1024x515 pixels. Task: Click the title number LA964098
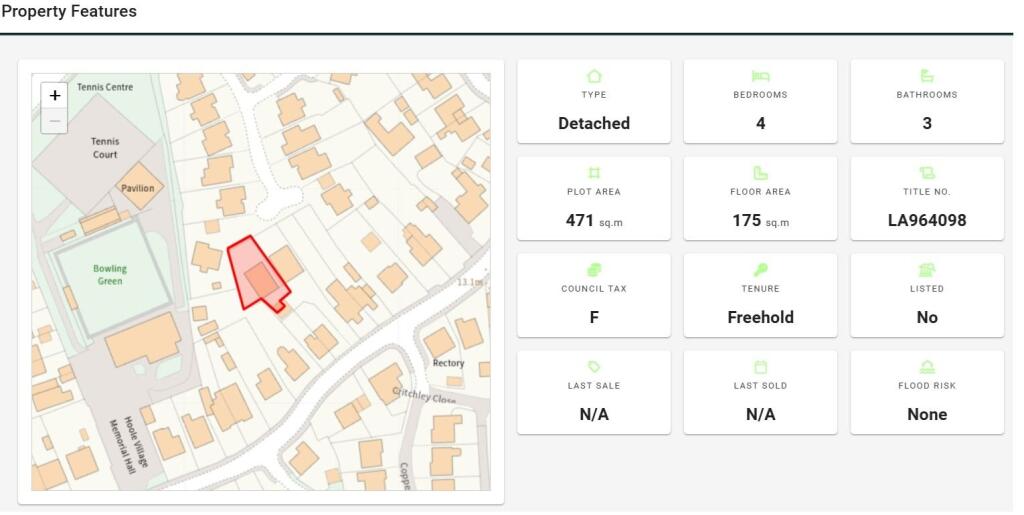[x=927, y=220]
